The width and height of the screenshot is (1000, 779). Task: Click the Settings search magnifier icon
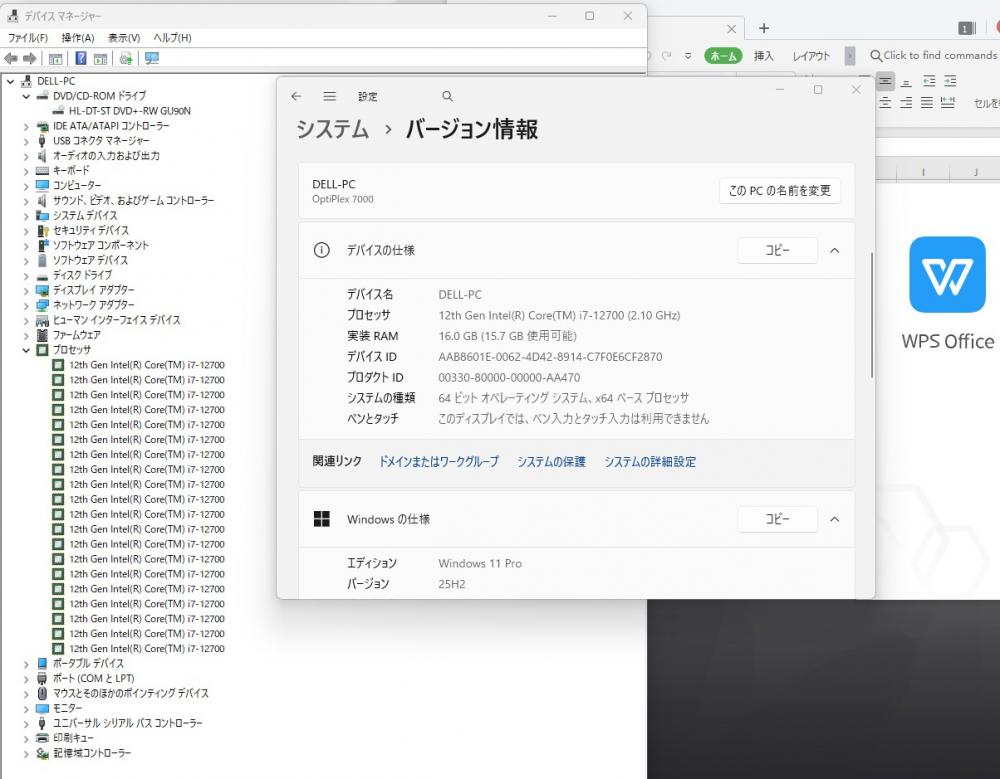click(x=447, y=96)
